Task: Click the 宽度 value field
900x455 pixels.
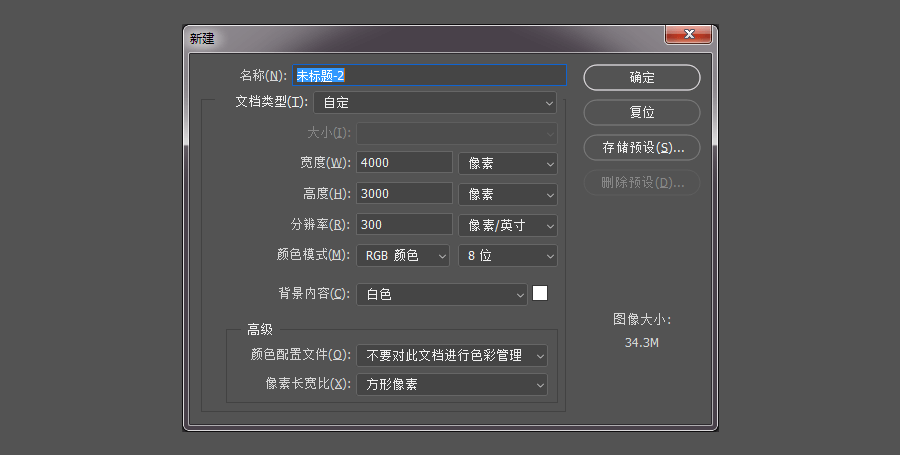Action: (405, 163)
